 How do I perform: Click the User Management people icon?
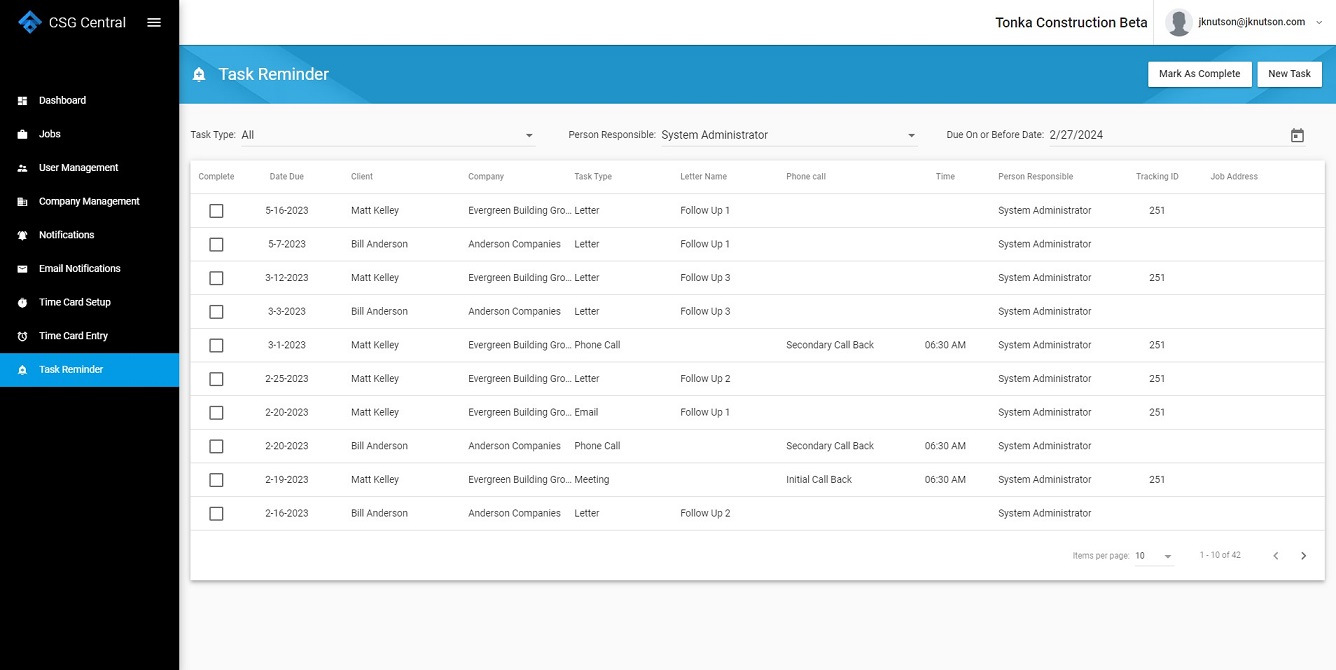(x=22, y=168)
